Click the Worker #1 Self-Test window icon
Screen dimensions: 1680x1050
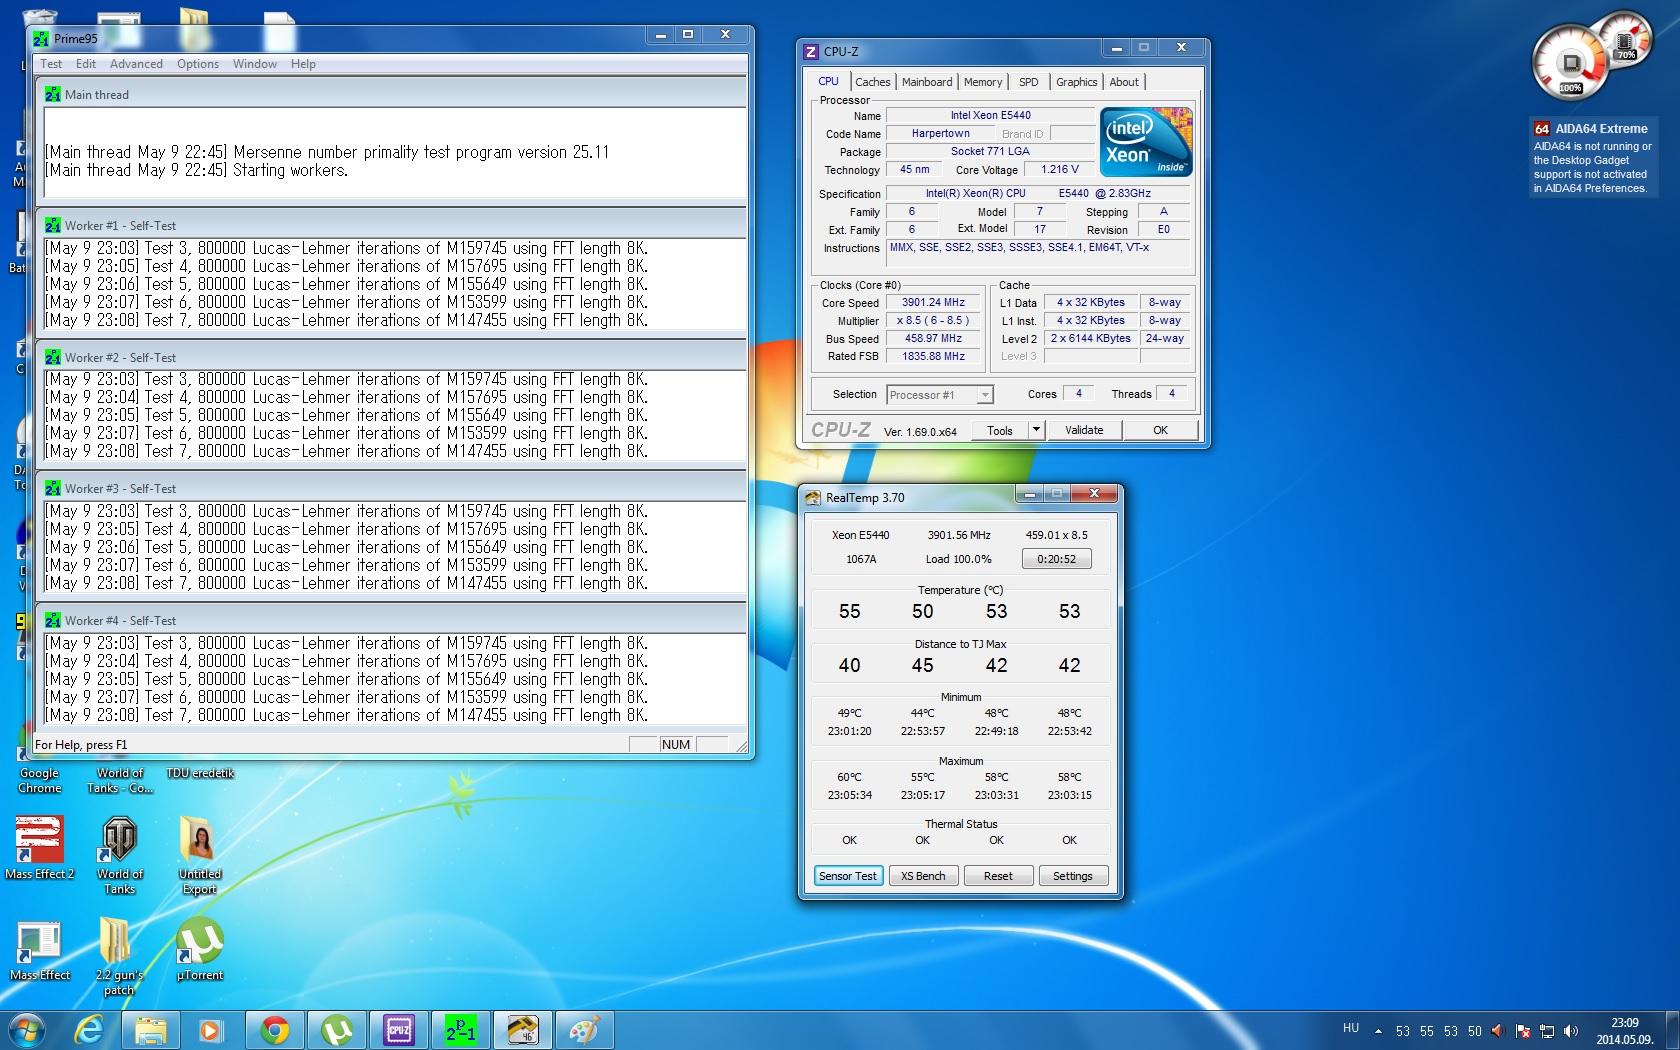click(53, 225)
